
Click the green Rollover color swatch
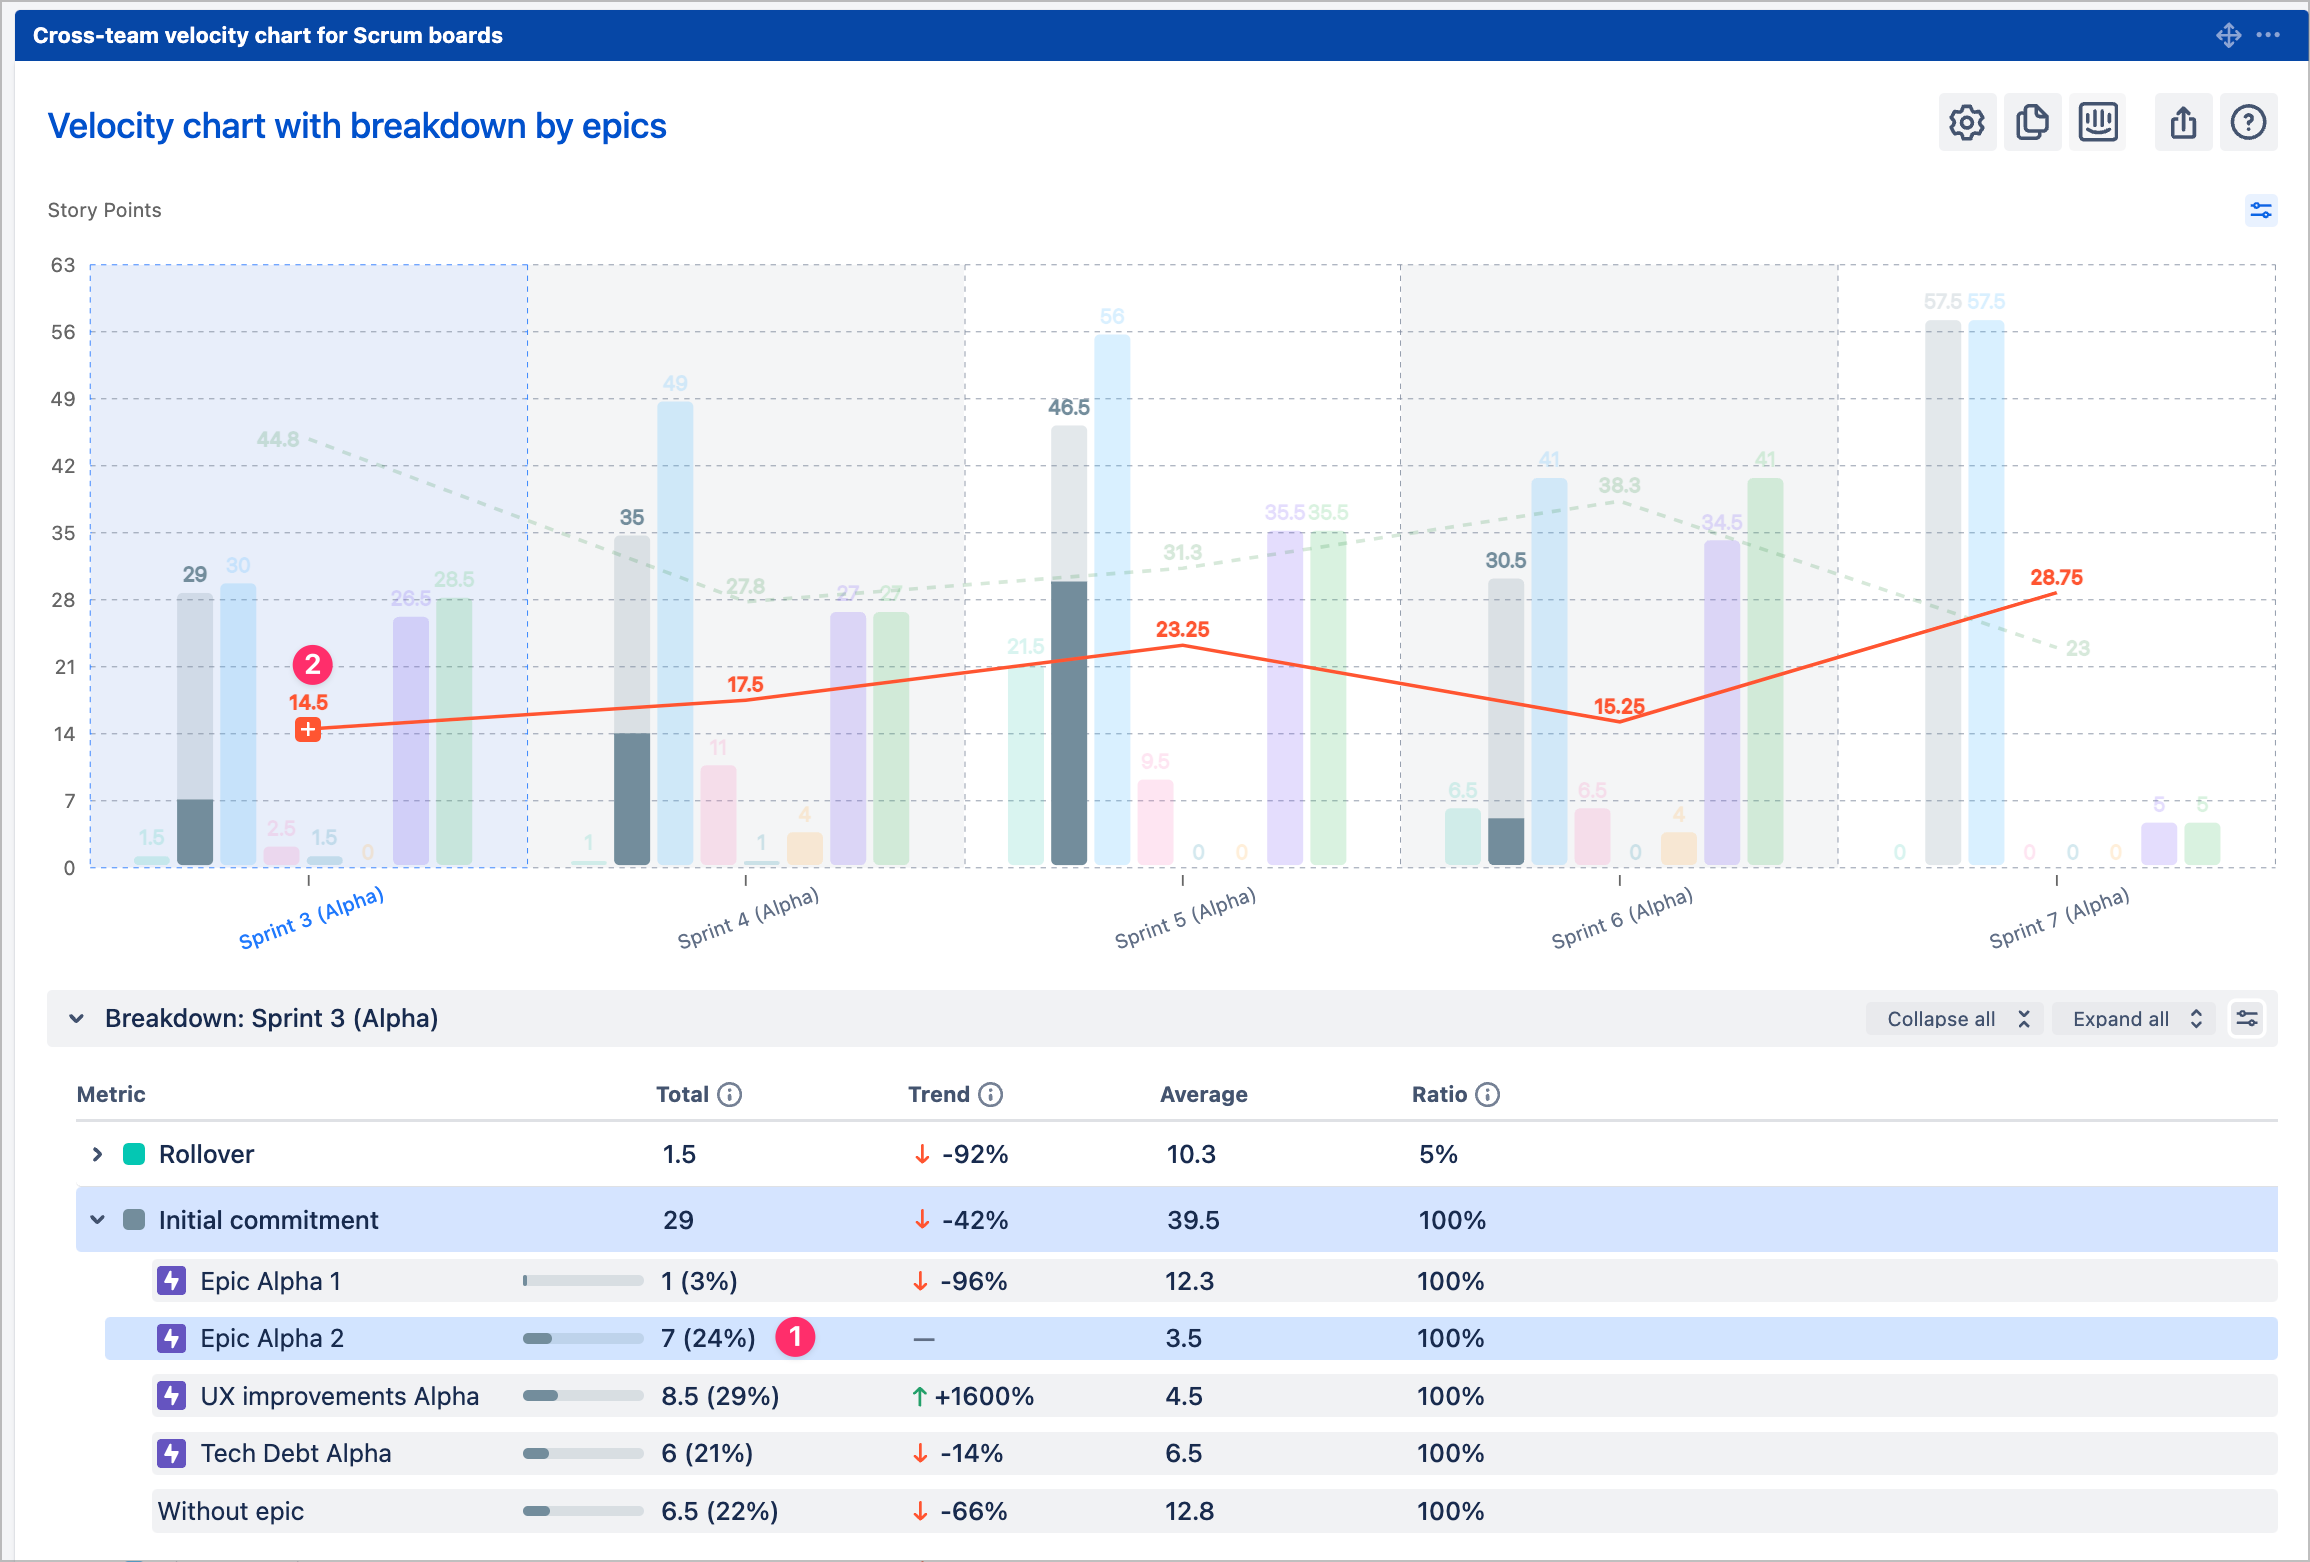(x=134, y=1153)
